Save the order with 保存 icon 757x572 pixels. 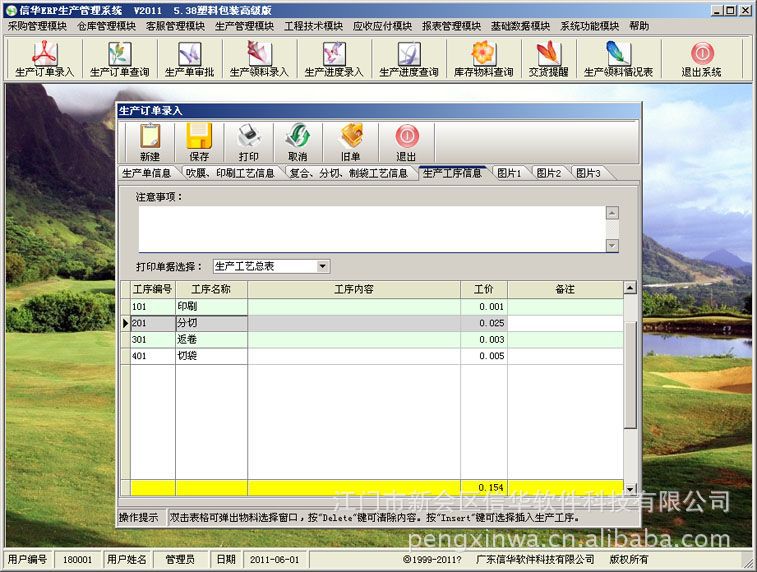tap(199, 142)
